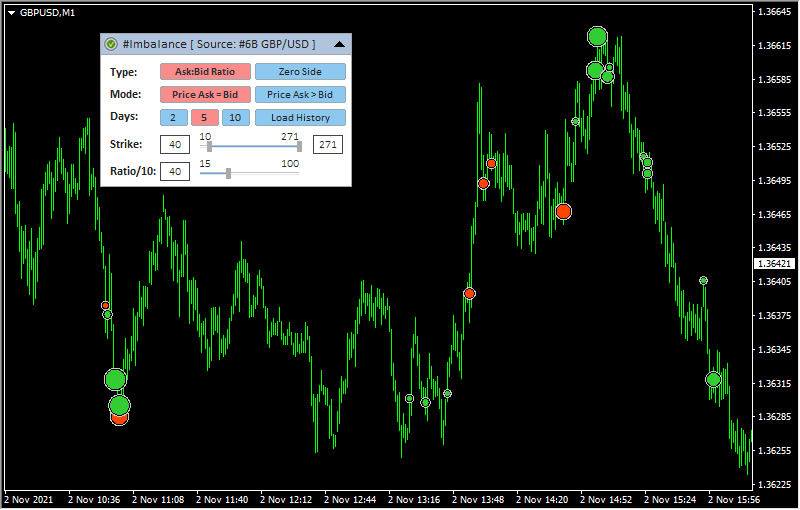Click the right handle of Strike slider
Viewport: 800px width, 510px height.
click(x=299, y=146)
